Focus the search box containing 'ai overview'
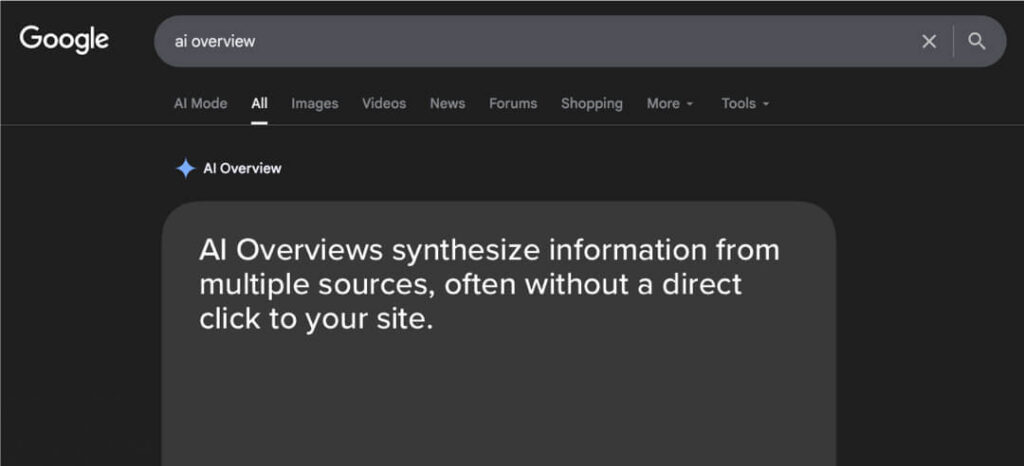1024x466 pixels. [x=580, y=41]
